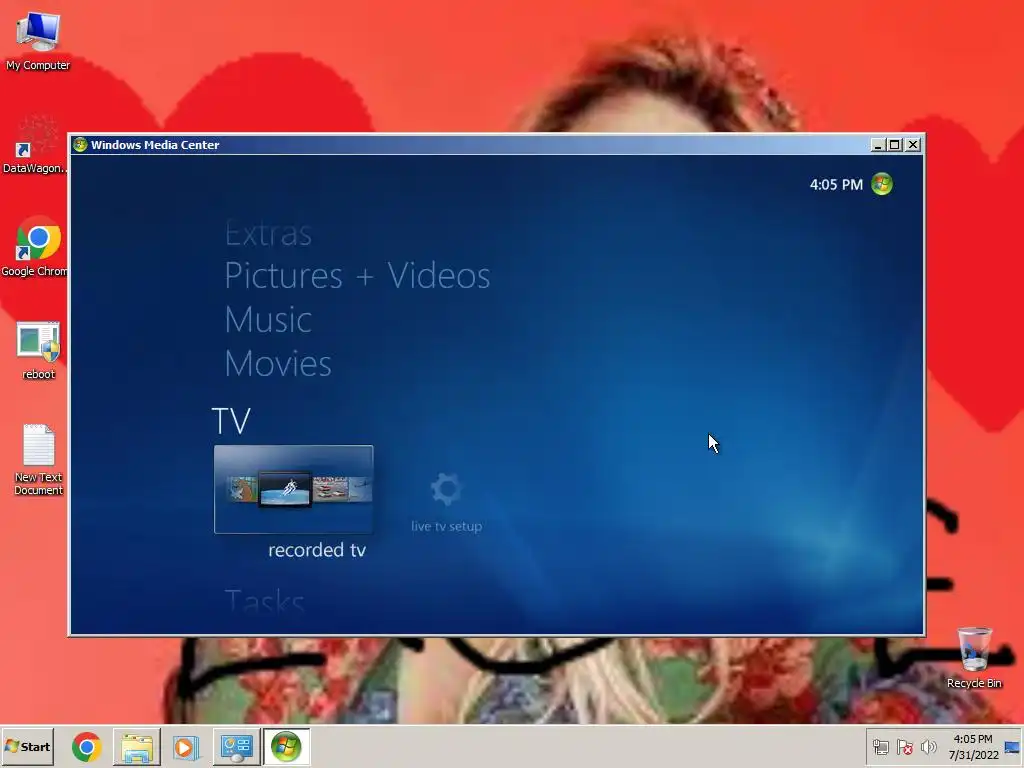Image resolution: width=1024 pixels, height=768 pixels.
Task: Select the Tasks menu category
Action: [264, 601]
